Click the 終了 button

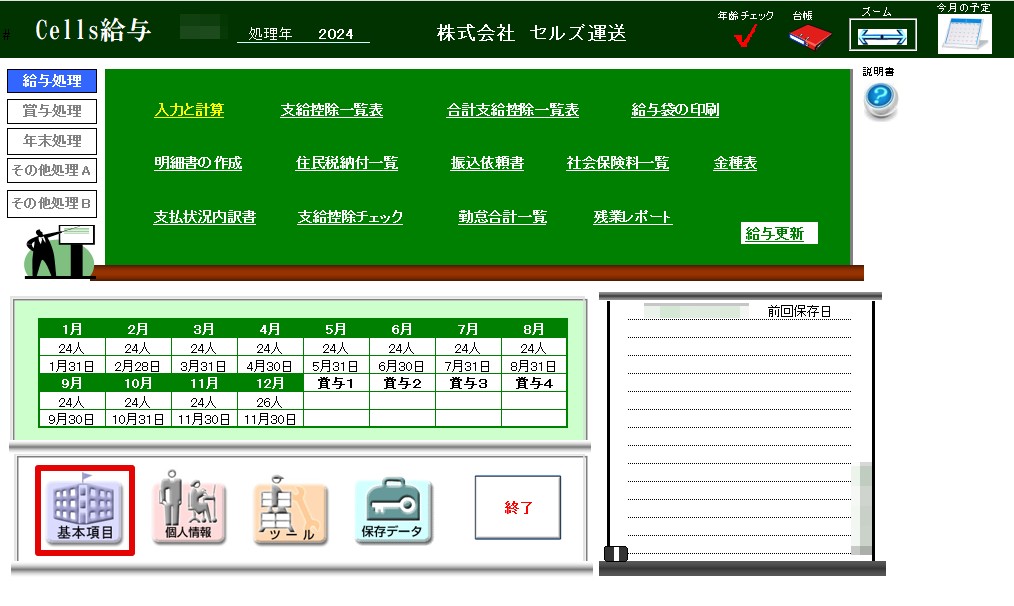(518, 508)
